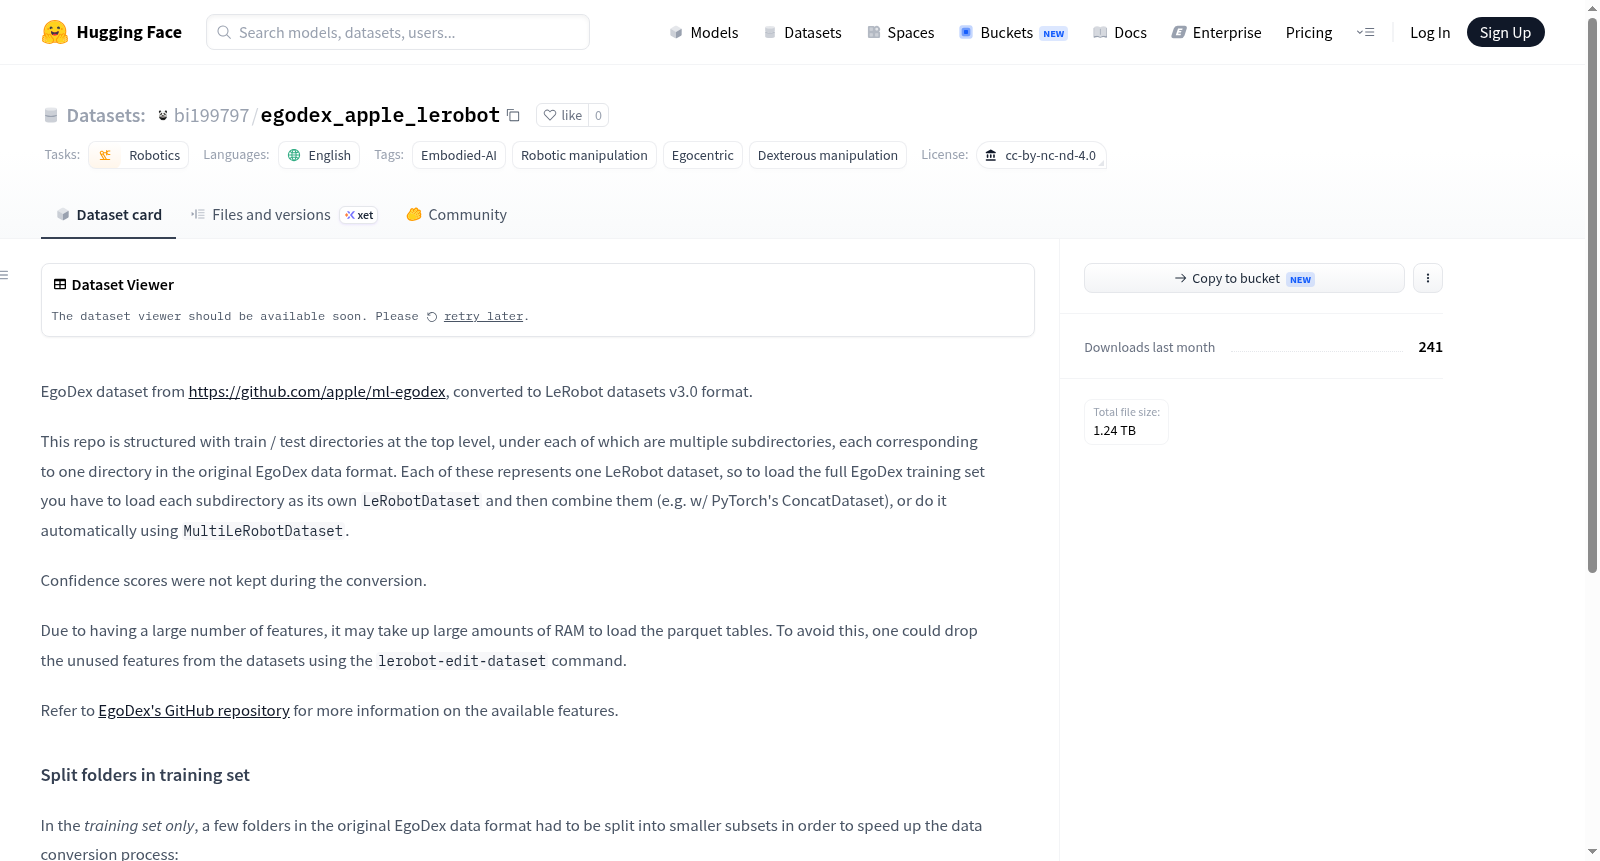This screenshot has height=861, width=1600.
Task: Click the Split folders in training set heading
Action: click(145, 775)
